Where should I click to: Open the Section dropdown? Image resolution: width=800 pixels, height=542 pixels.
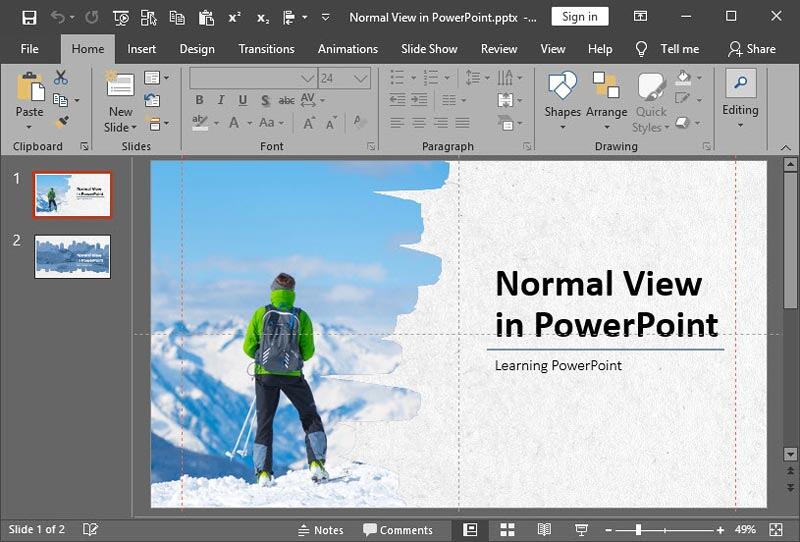(156, 124)
